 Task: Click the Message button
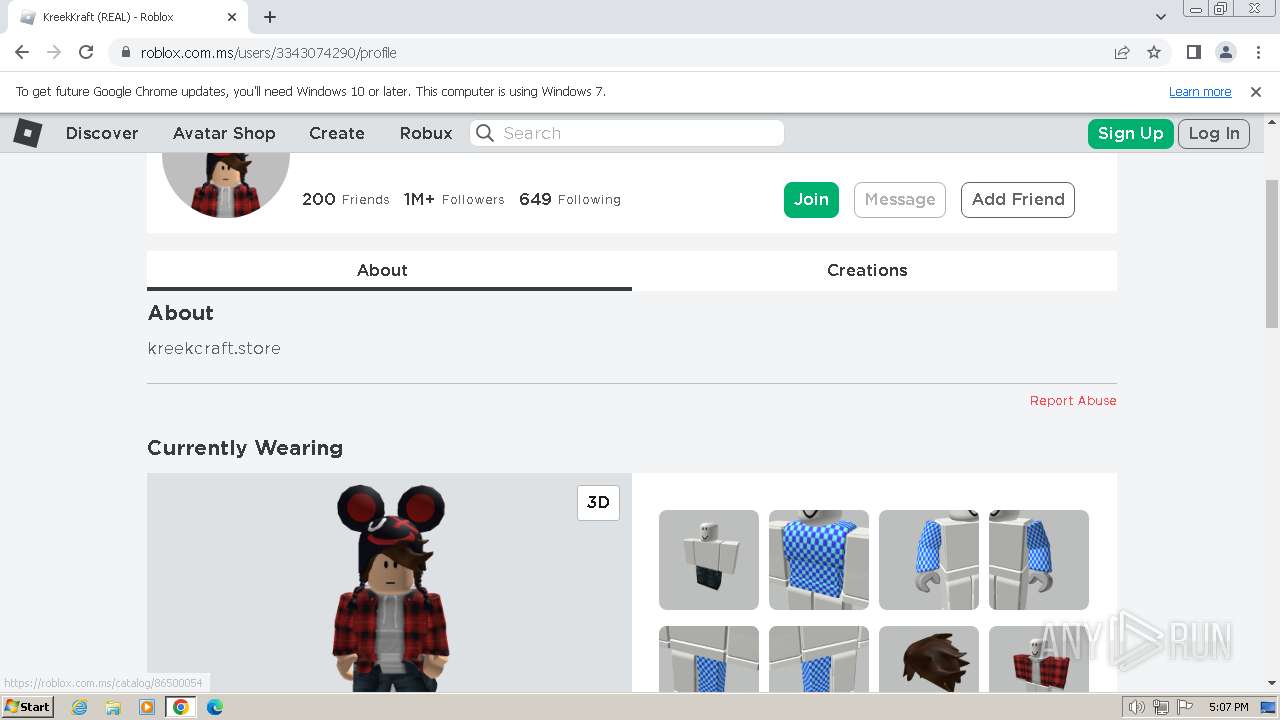[x=900, y=199]
